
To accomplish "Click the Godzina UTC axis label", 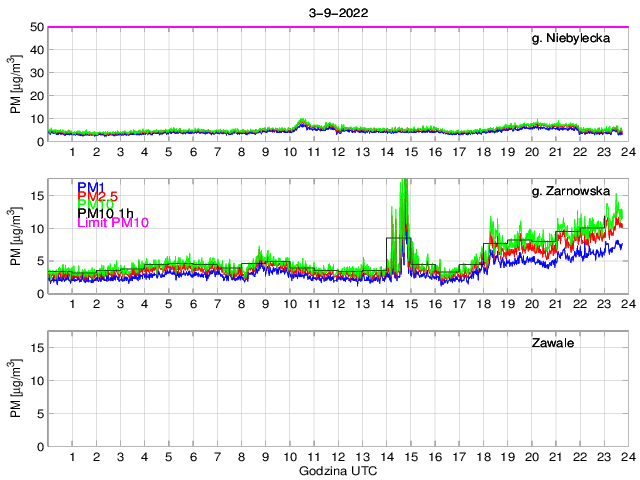I will point(336,470).
